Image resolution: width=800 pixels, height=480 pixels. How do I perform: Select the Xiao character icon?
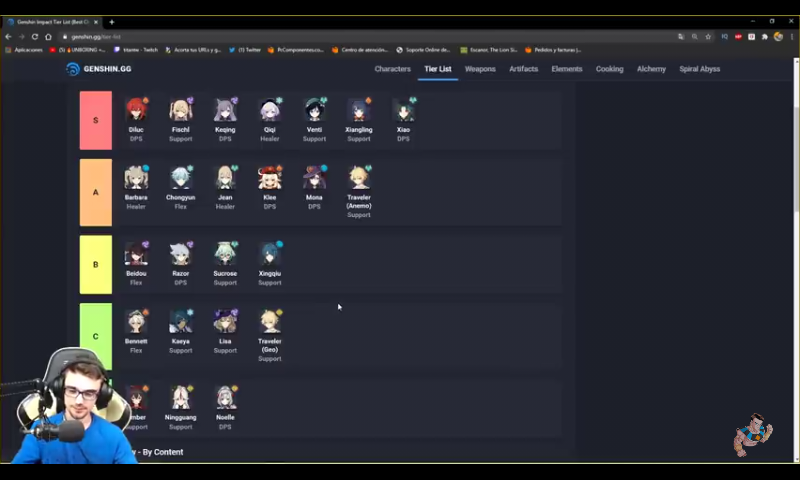click(403, 110)
